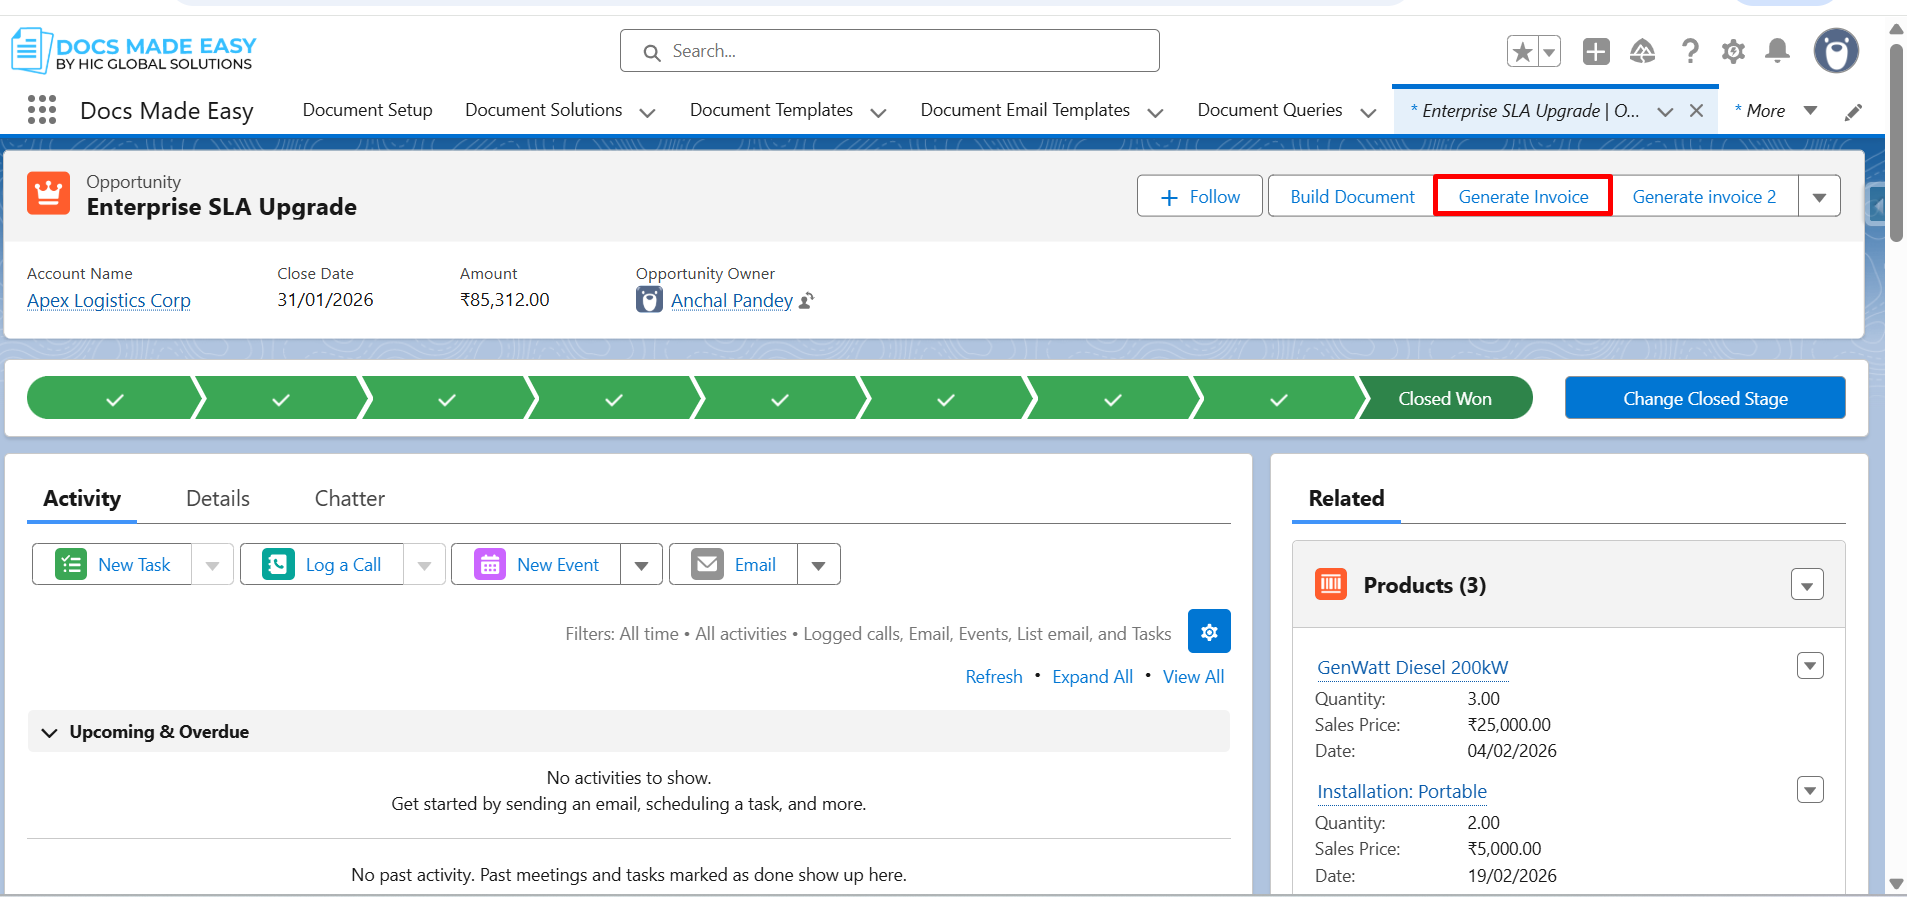The image size is (1907, 897).
Task: Click the New Task icon
Action: click(70, 565)
